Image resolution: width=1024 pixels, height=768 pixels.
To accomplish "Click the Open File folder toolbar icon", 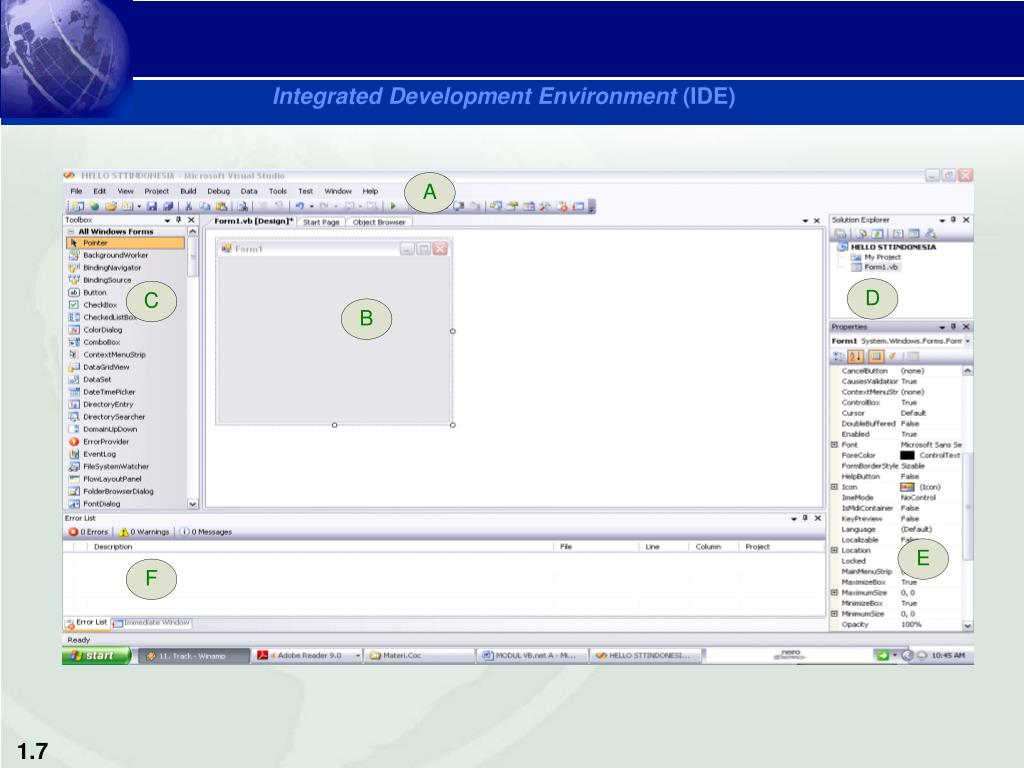I will coord(110,206).
